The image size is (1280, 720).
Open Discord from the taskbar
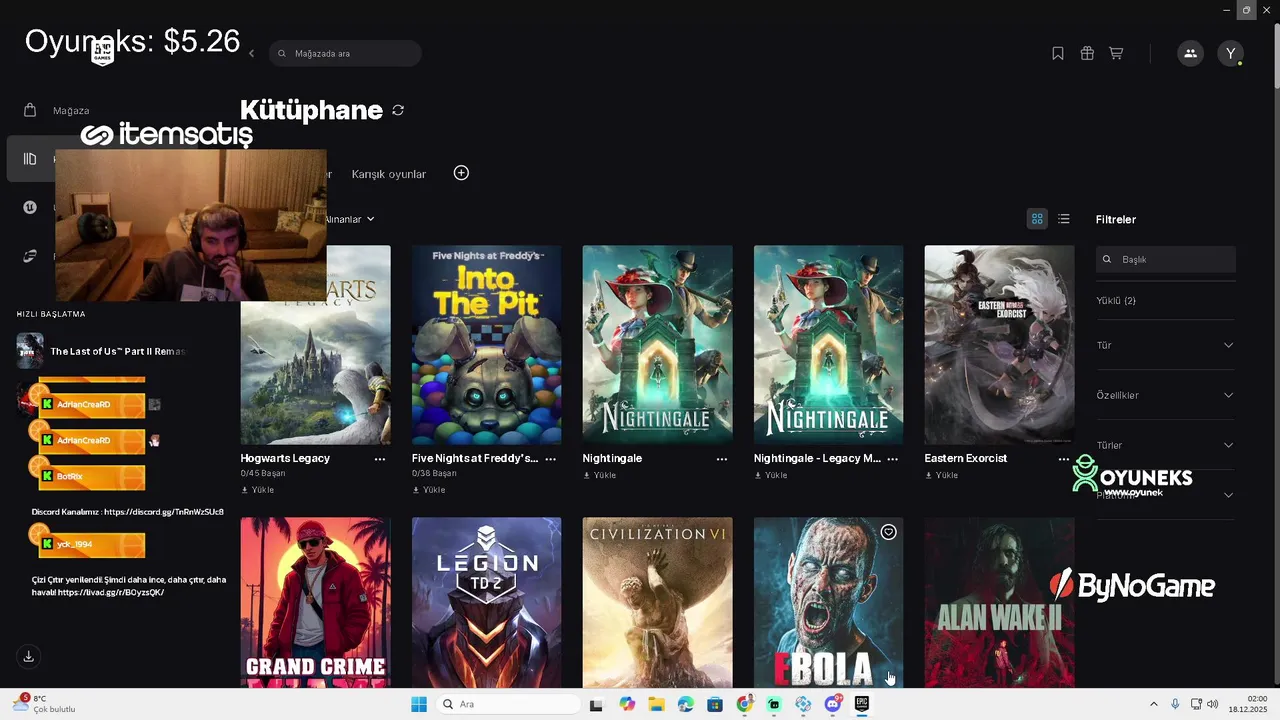click(x=833, y=704)
